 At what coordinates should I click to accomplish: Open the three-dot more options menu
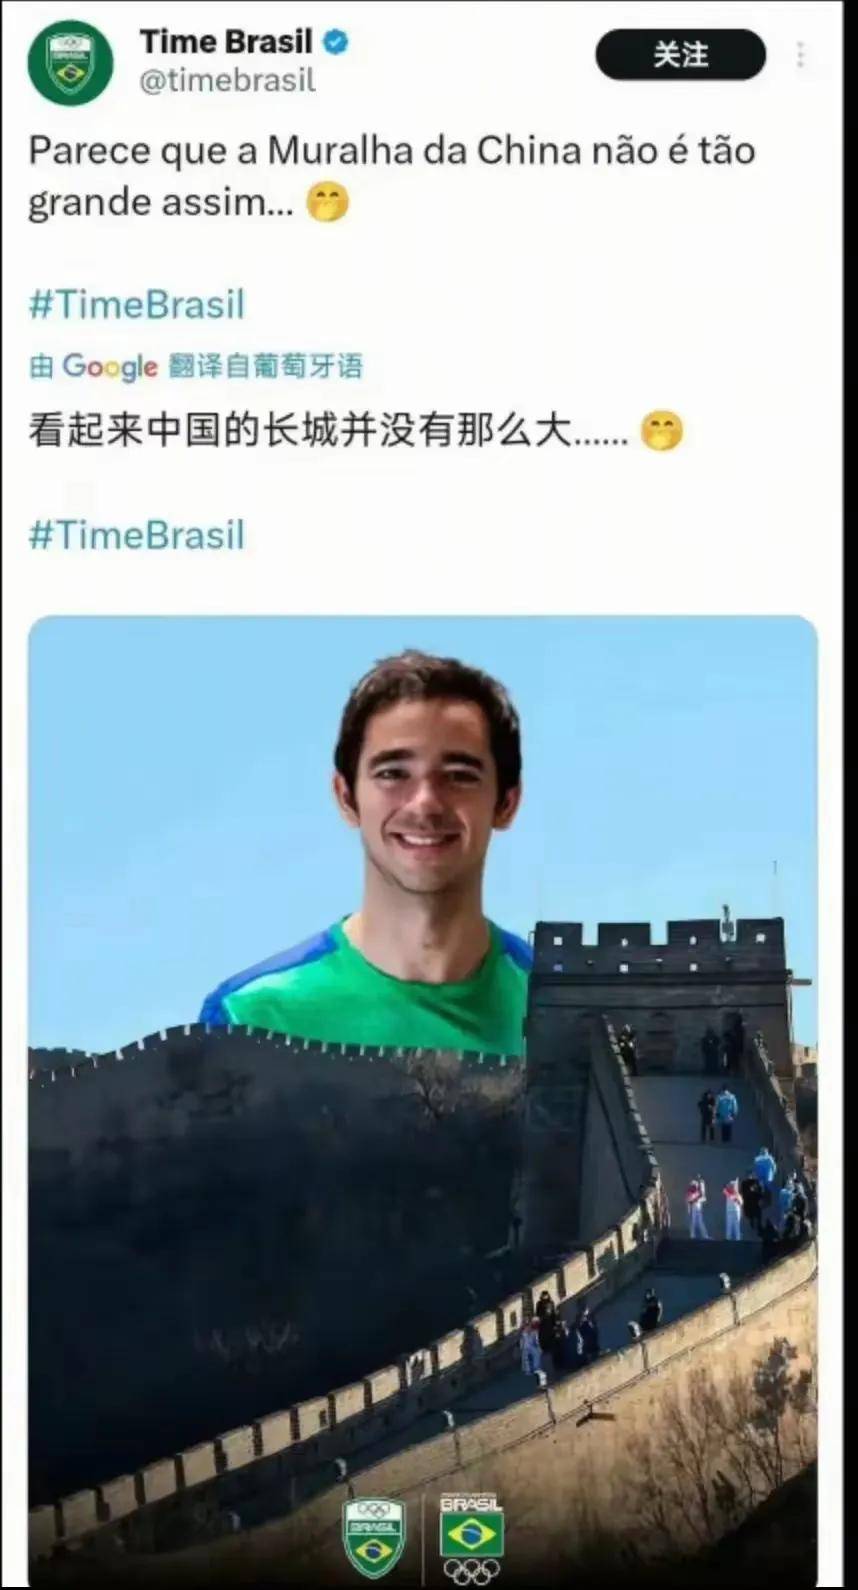[x=801, y=55]
